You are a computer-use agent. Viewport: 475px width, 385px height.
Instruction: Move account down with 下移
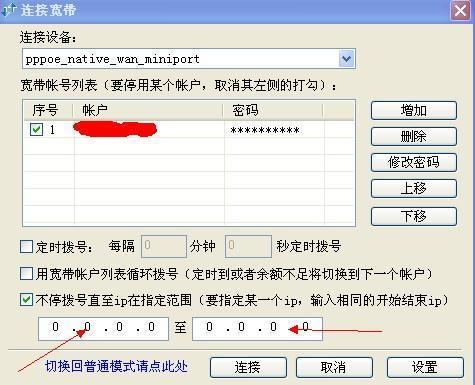point(413,216)
